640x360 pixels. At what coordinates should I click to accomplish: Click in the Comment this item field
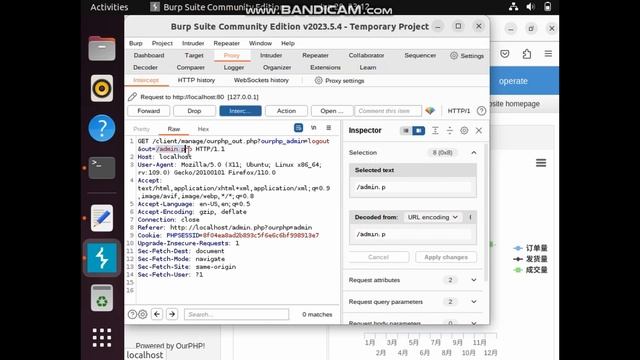point(388,111)
